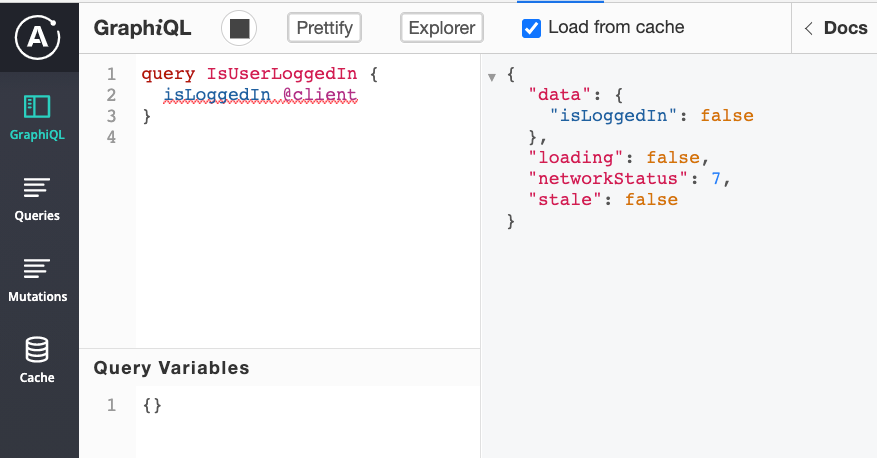Stop the running query
Viewport: 877px width, 458px height.
[x=239, y=28]
